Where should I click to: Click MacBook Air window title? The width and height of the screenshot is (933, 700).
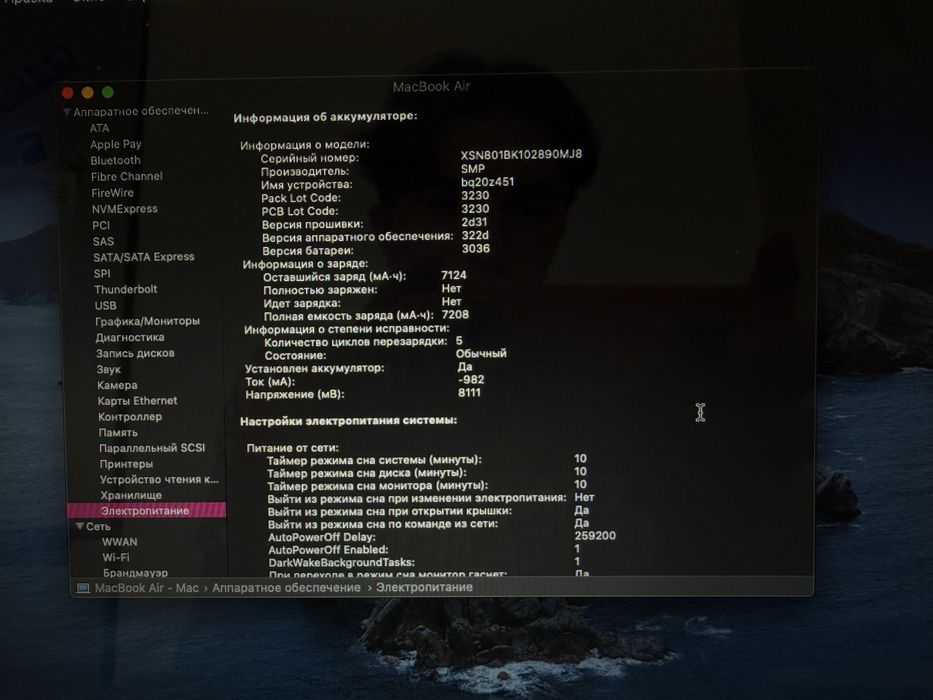point(431,86)
